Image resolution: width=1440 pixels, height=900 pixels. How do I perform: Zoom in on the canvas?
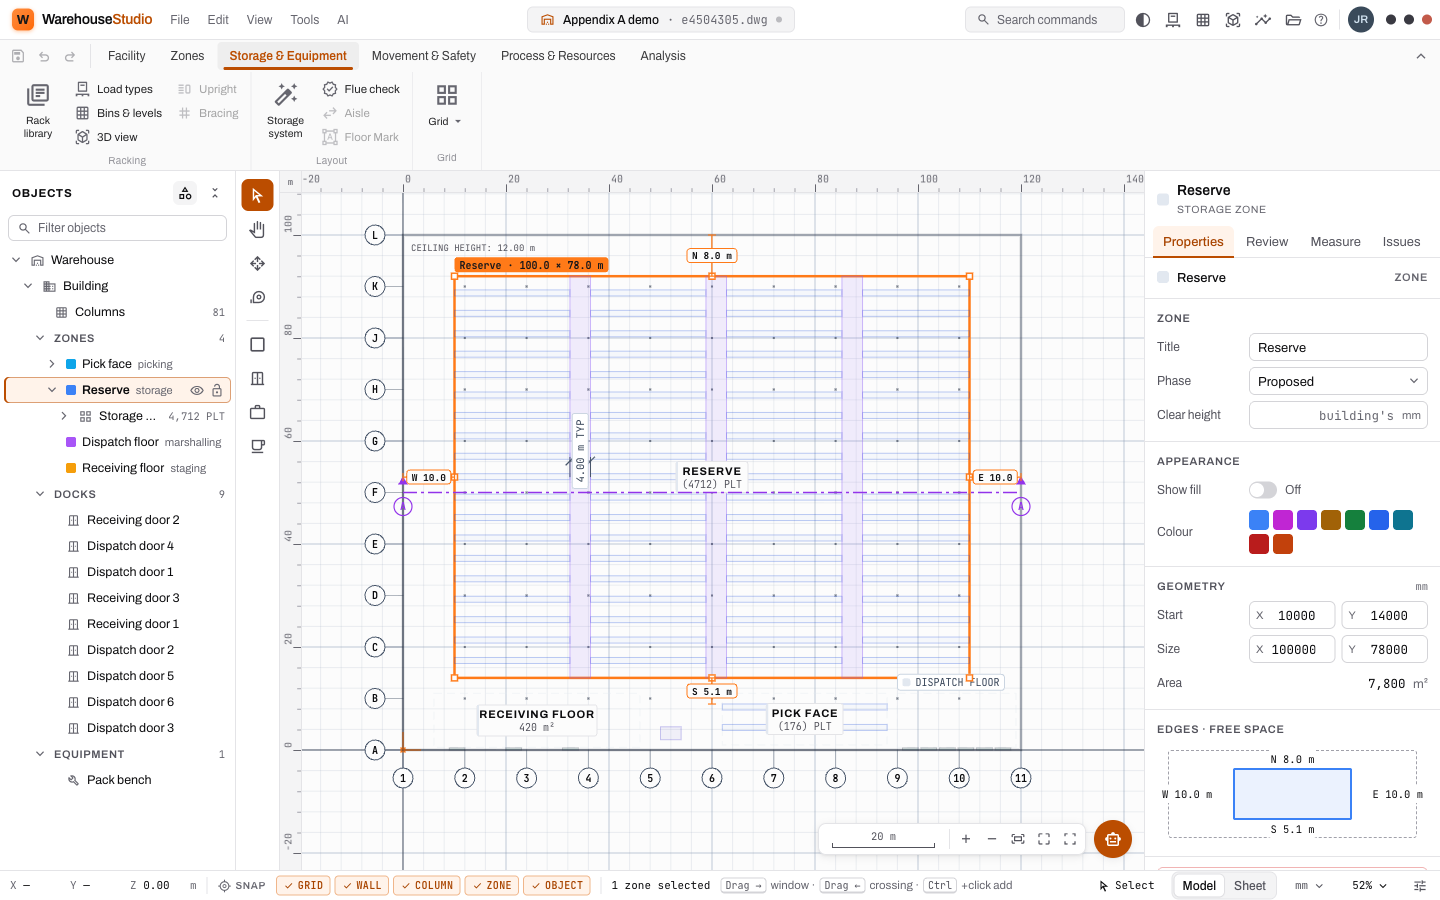coord(966,839)
